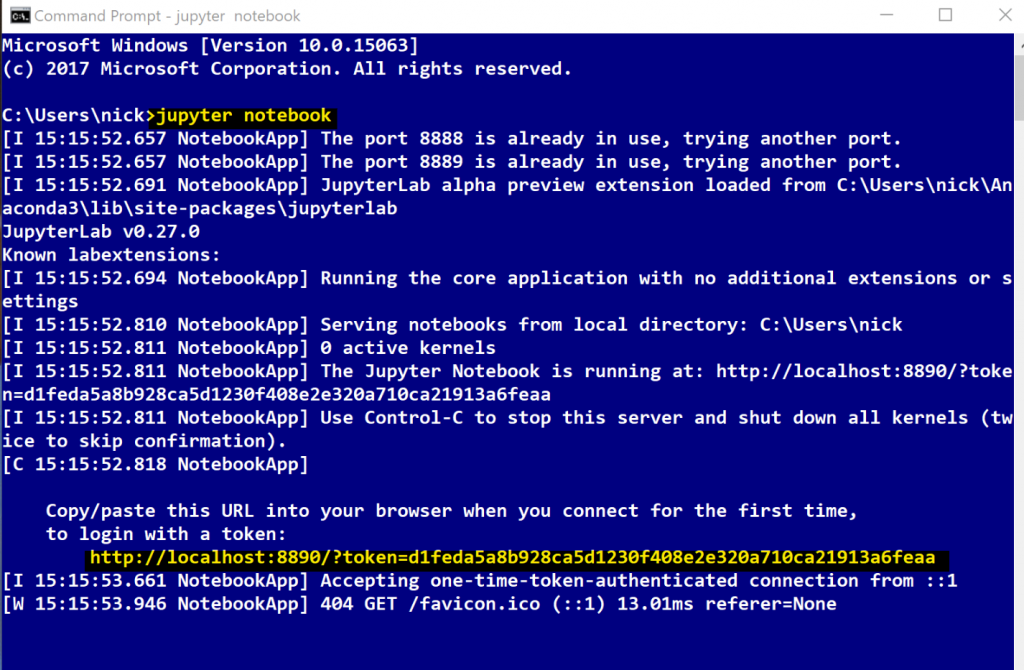
Task: Click the '404 GET /favicon.ico' warning line
Action: pos(419,604)
